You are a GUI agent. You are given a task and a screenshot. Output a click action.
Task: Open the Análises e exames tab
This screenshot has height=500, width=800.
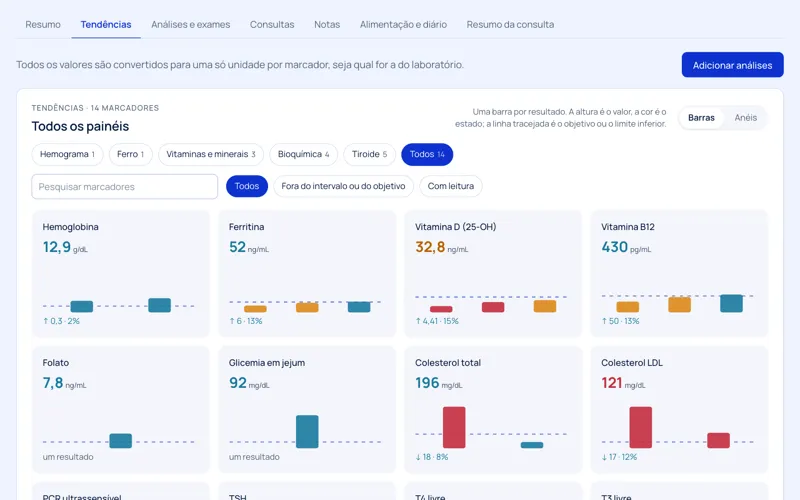tap(190, 24)
